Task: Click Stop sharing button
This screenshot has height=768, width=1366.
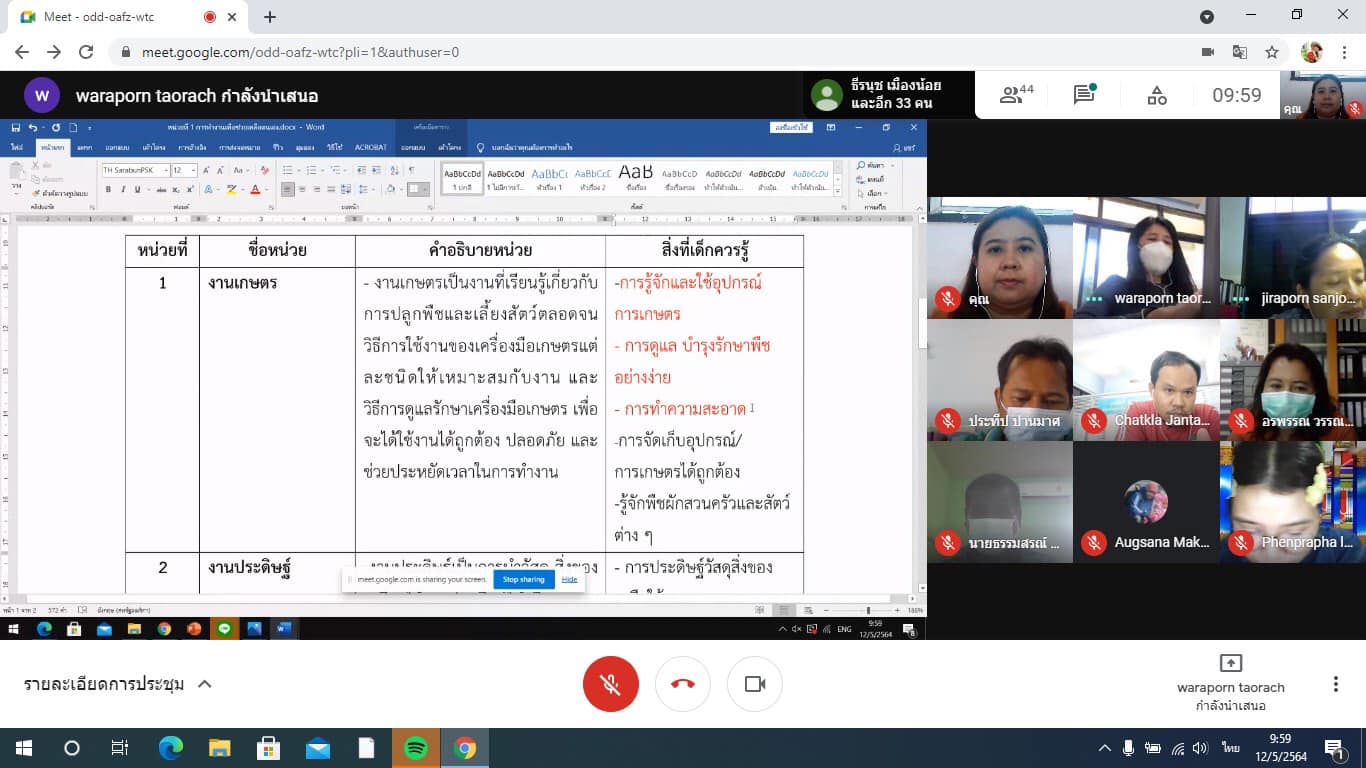Action: tap(523, 579)
